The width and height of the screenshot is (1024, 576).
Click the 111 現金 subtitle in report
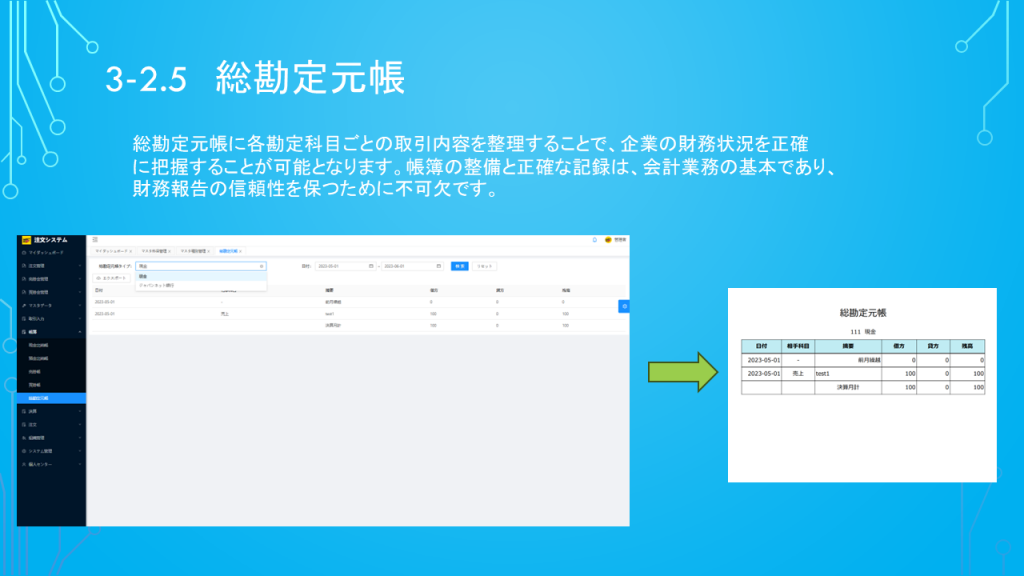coord(863,332)
